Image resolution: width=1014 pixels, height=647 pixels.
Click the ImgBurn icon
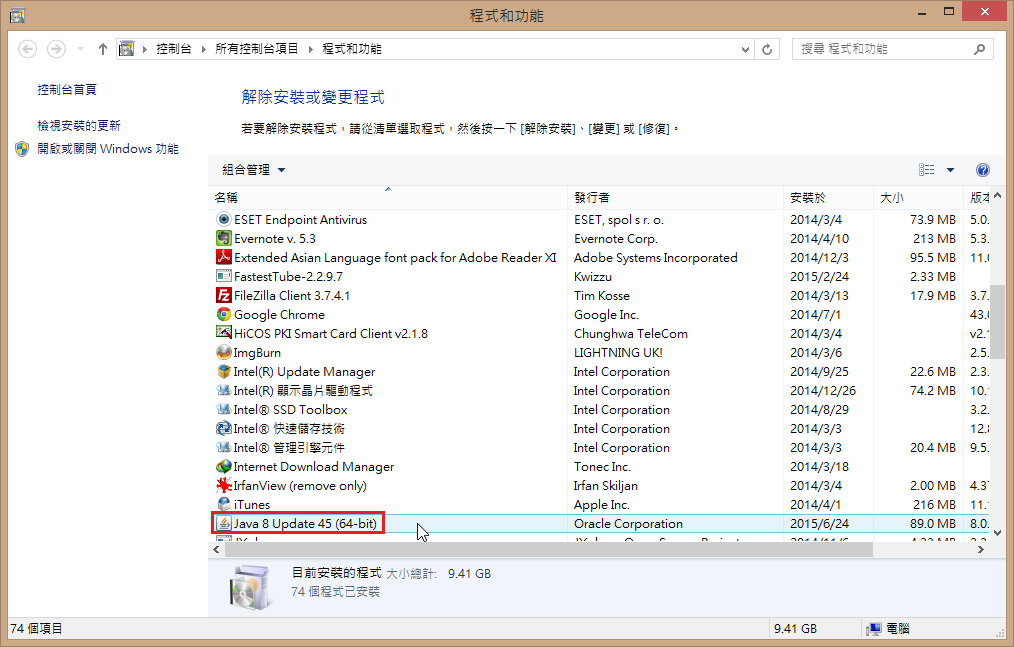tap(224, 353)
